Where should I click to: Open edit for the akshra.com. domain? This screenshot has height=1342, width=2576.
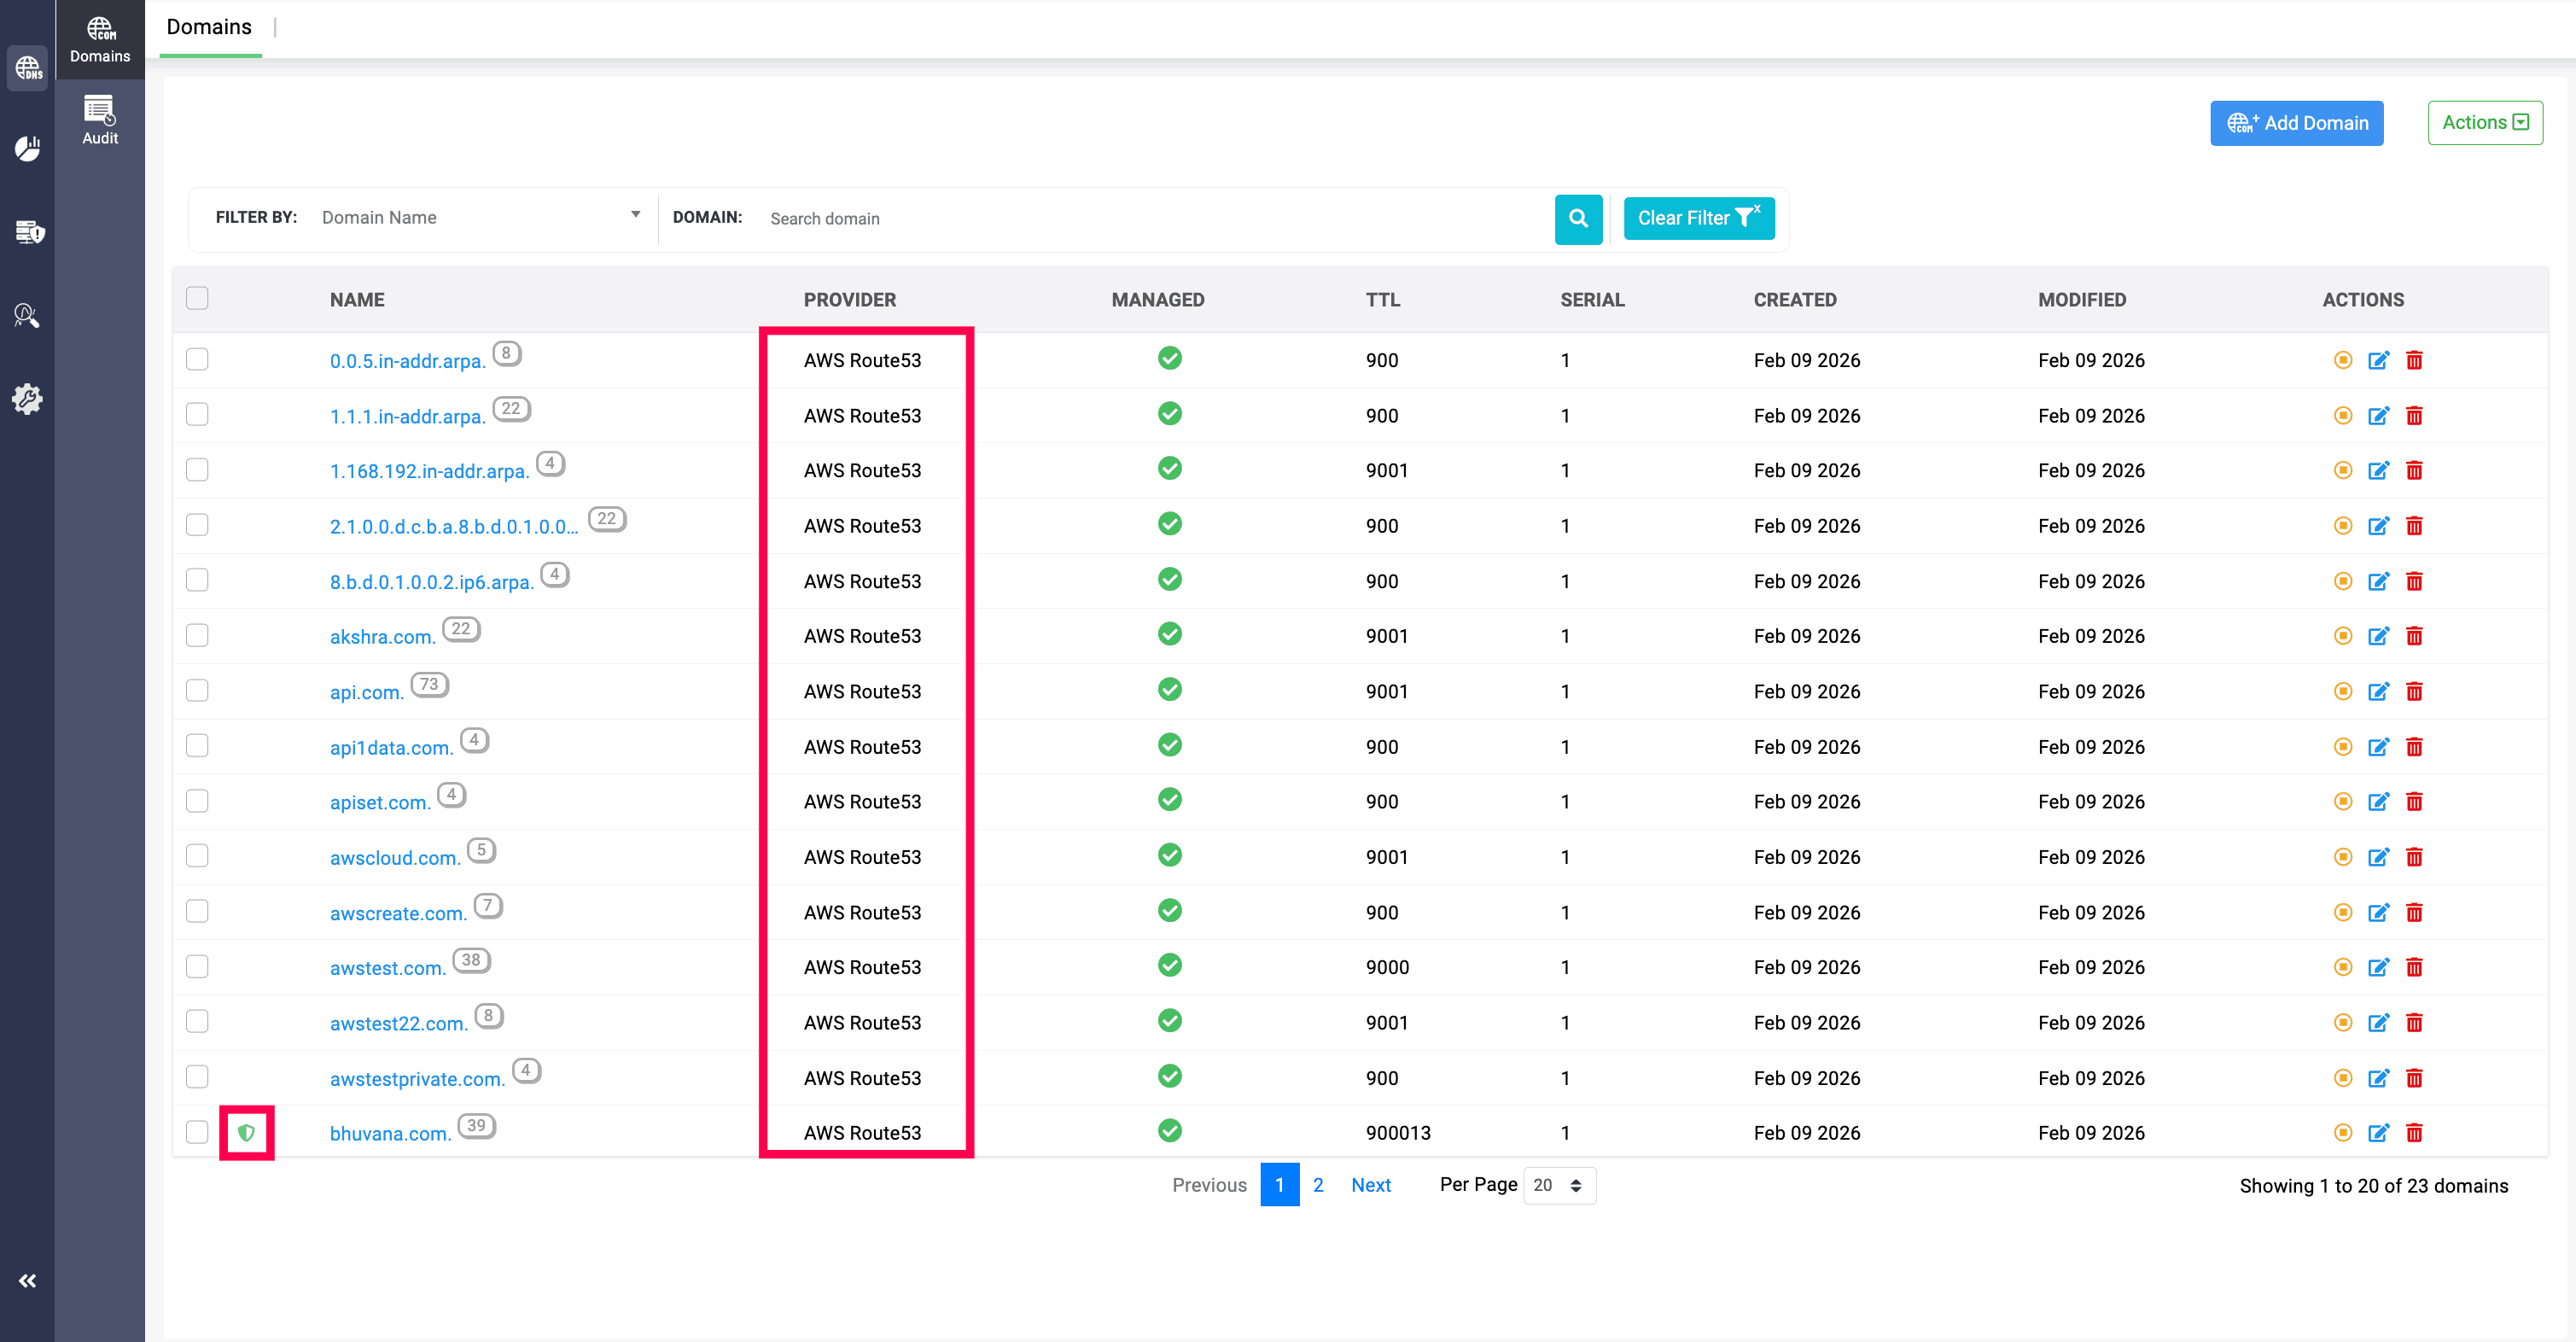2379,635
